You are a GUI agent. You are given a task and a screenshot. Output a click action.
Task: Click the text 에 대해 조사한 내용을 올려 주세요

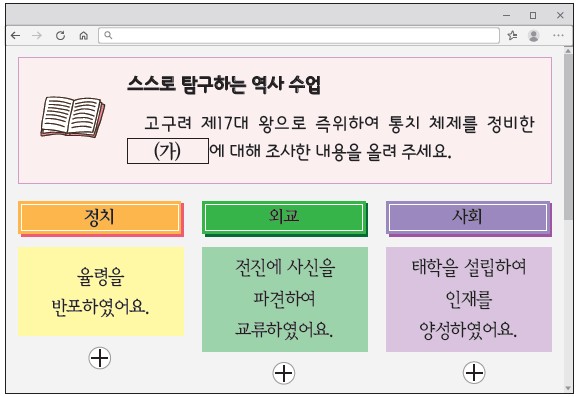330,151
